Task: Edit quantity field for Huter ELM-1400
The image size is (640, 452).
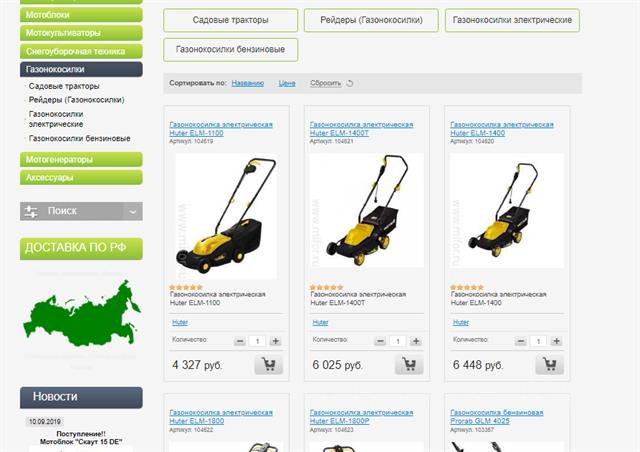Action: click(x=538, y=341)
